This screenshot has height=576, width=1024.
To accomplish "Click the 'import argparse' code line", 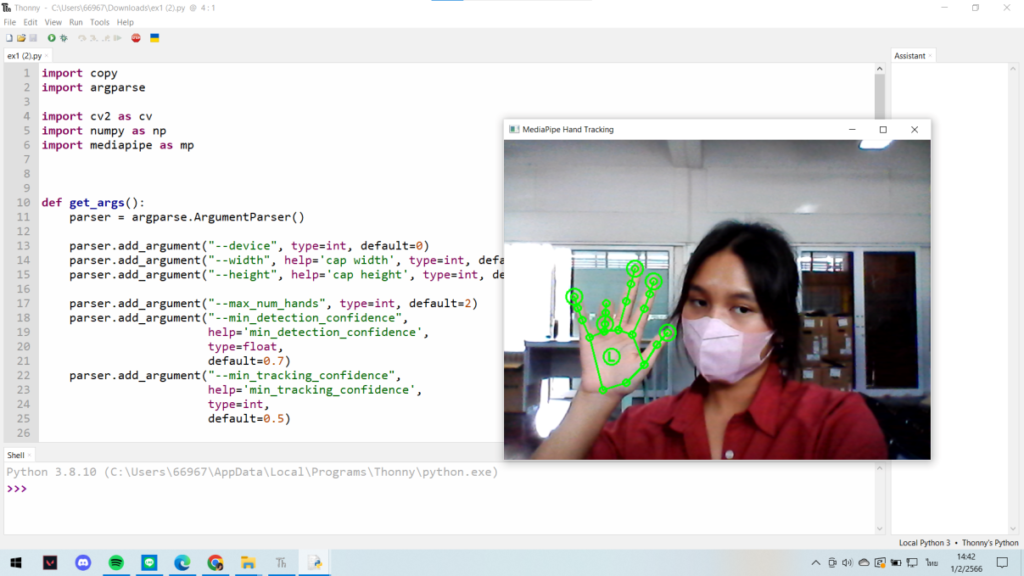I will tap(93, 88).
